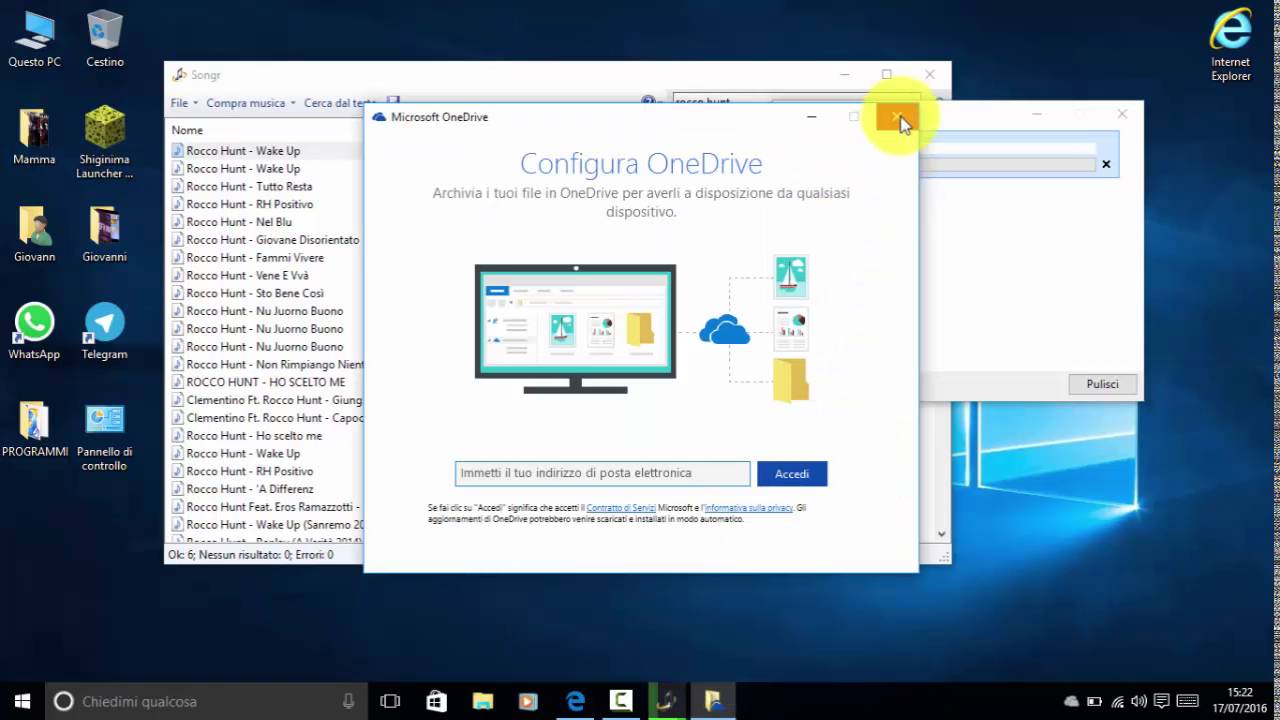
Task: Click Songr status bar 'Ok: 6; Nessun risultato'
Action: click(x=251, y=554)
